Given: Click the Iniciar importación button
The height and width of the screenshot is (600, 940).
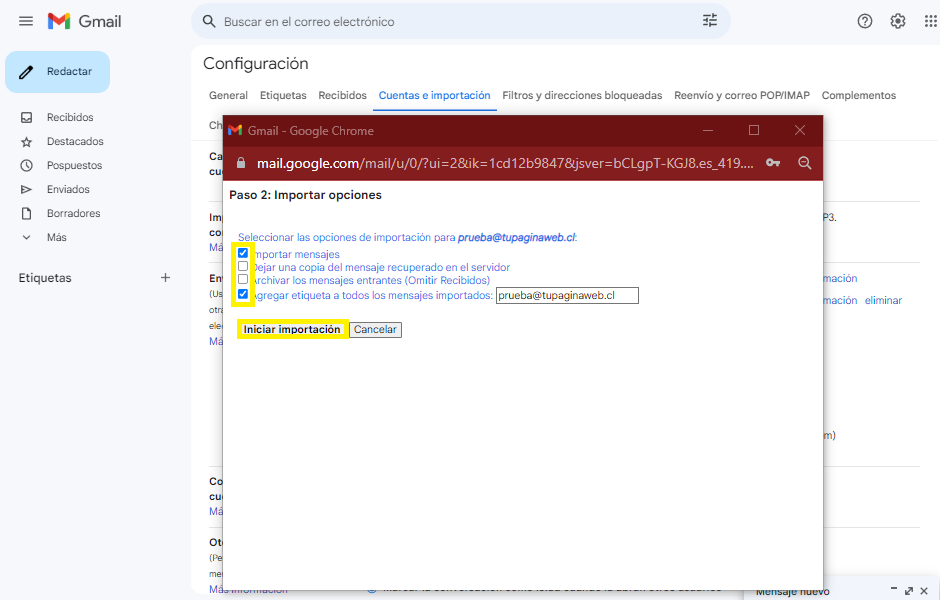Looking at the screenshot, I should click(x=292, y=329).
